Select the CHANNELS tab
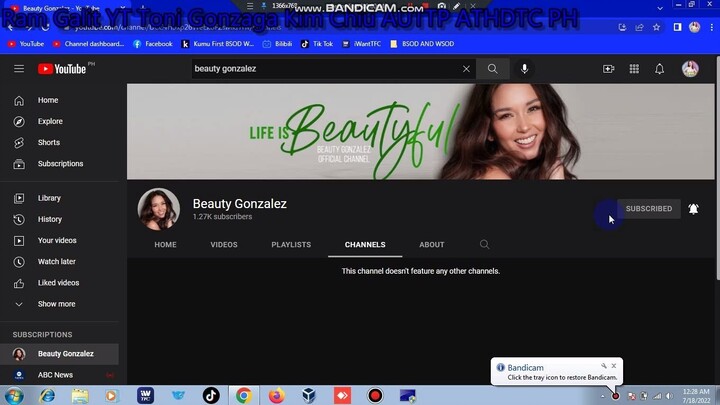Screen dimensions: 720x405 365,245
